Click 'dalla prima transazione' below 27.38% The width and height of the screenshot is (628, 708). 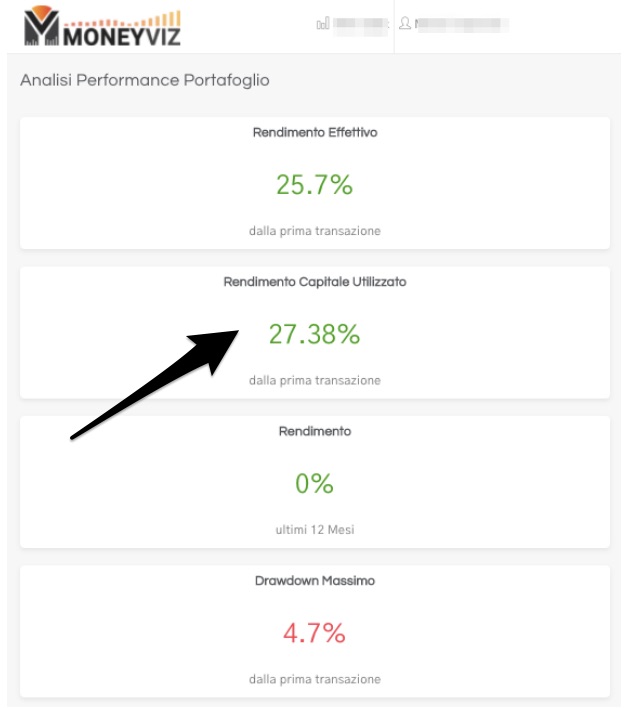point(315,380)
